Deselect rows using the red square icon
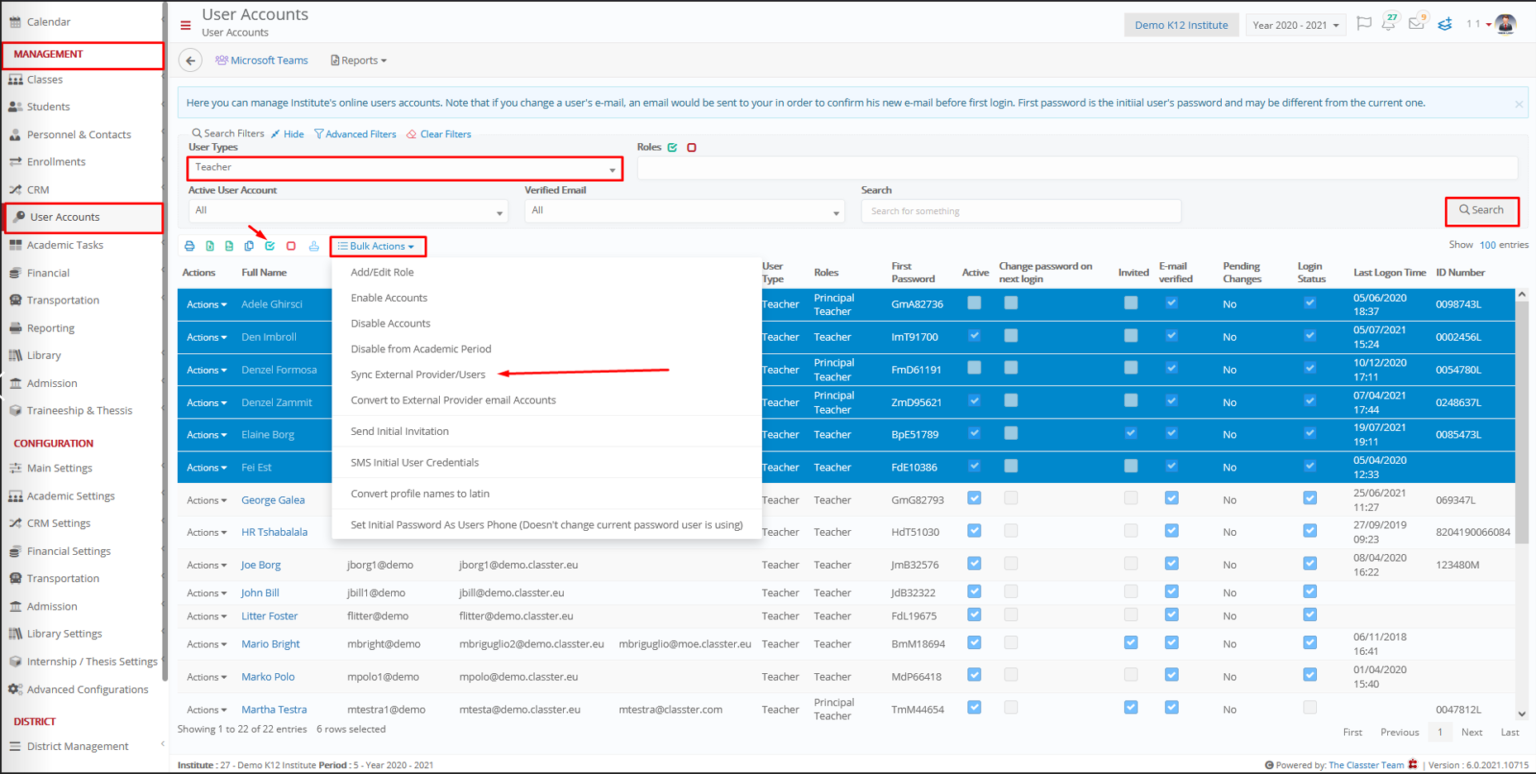The width and height of the screenshot is (1536, 774). click(291, 245)
